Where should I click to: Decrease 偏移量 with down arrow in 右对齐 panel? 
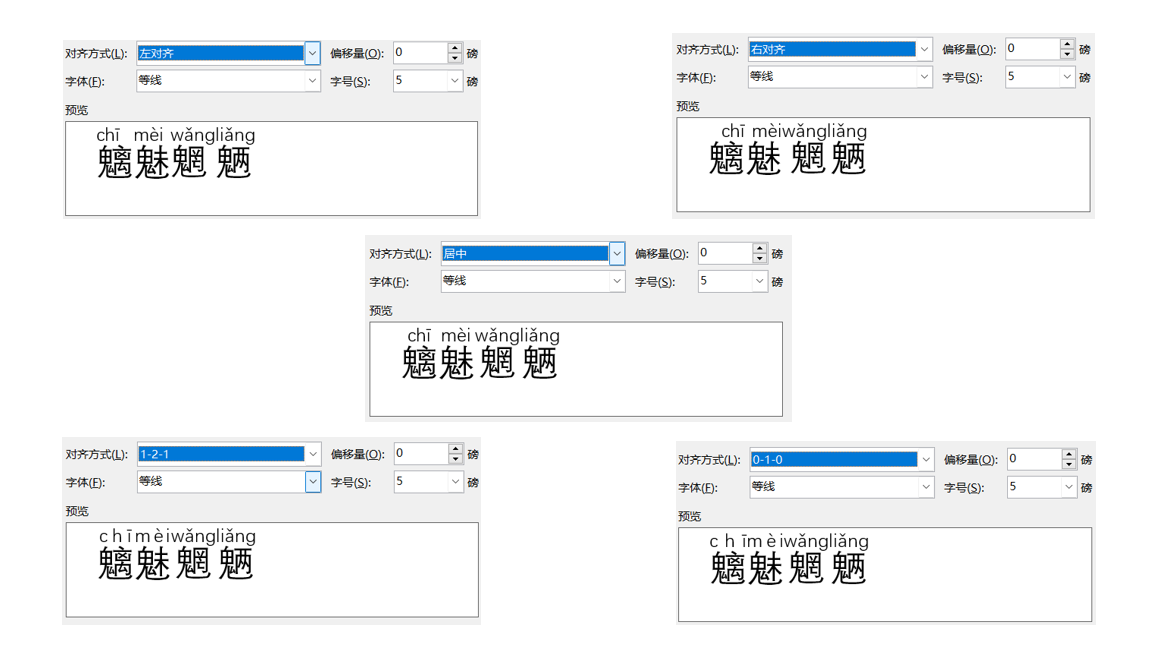pyautogui.click(x=1067, y=54)
